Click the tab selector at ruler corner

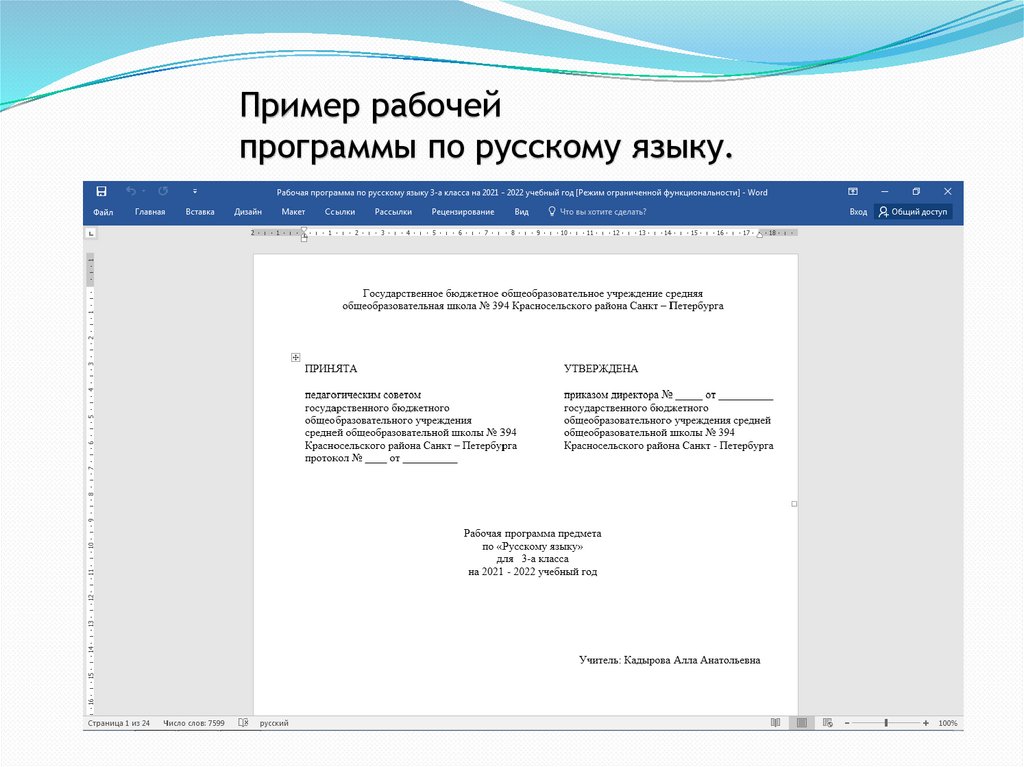[x=91, y=233]
